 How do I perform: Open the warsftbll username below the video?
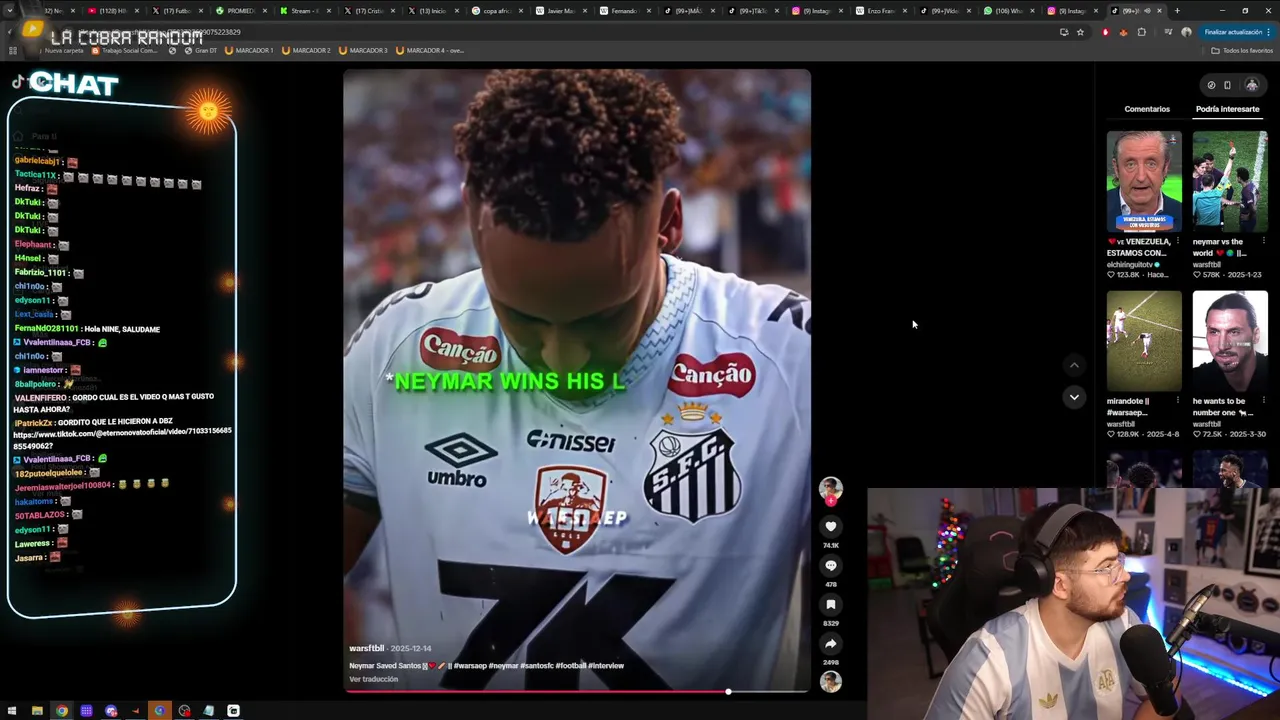pyautogui.click(x=366, y=648)
